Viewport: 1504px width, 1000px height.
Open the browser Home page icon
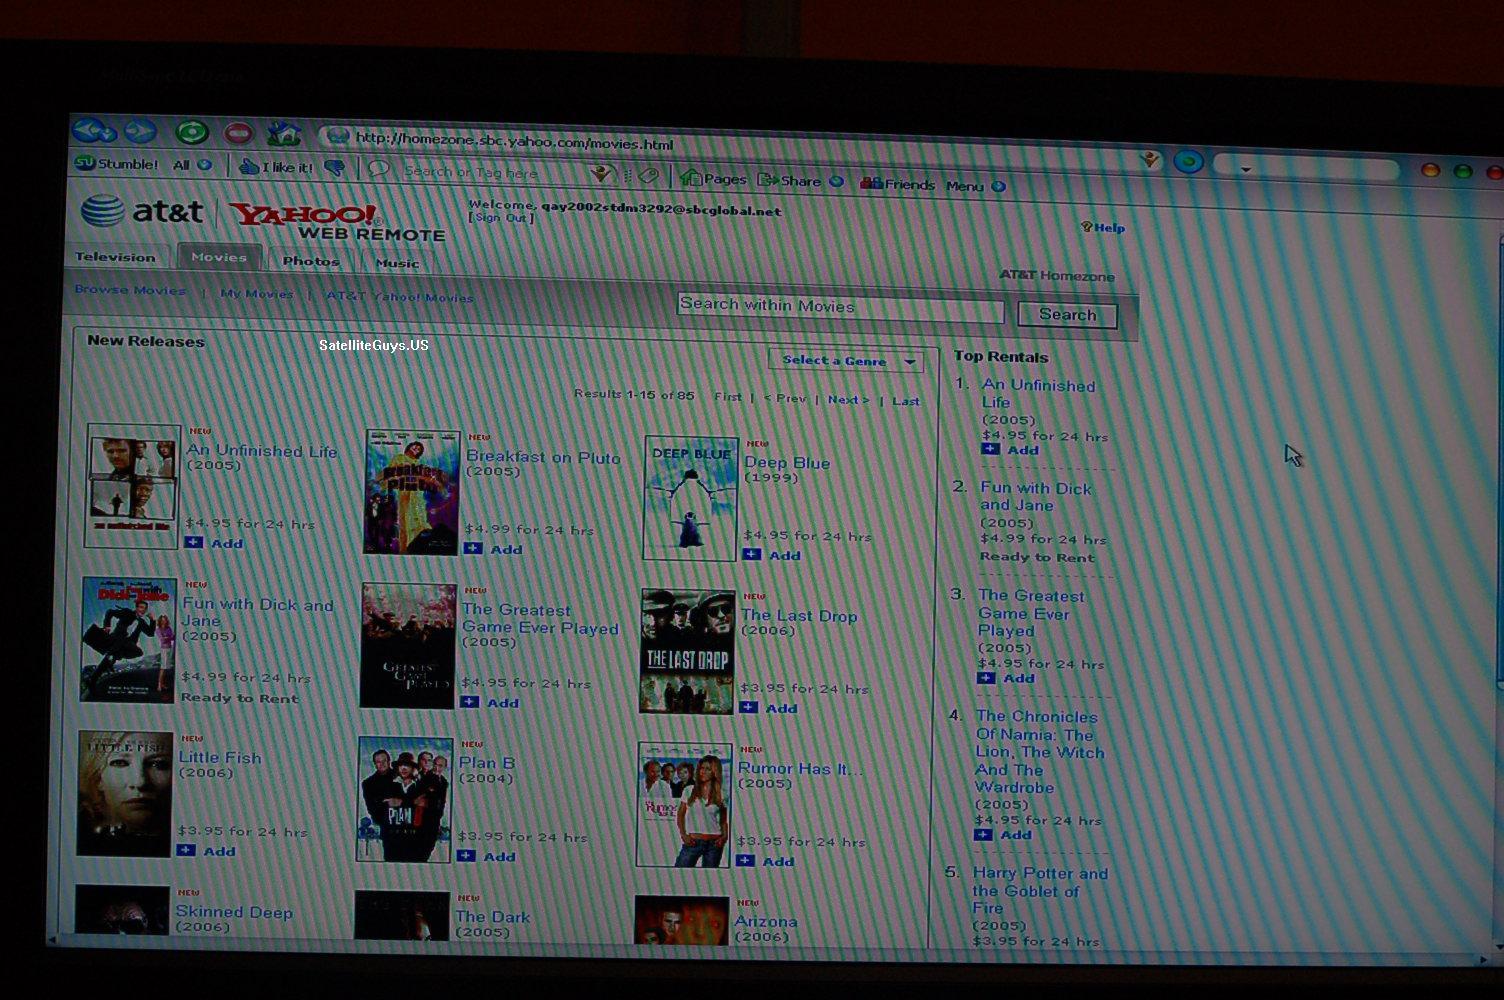click(283, 133)
